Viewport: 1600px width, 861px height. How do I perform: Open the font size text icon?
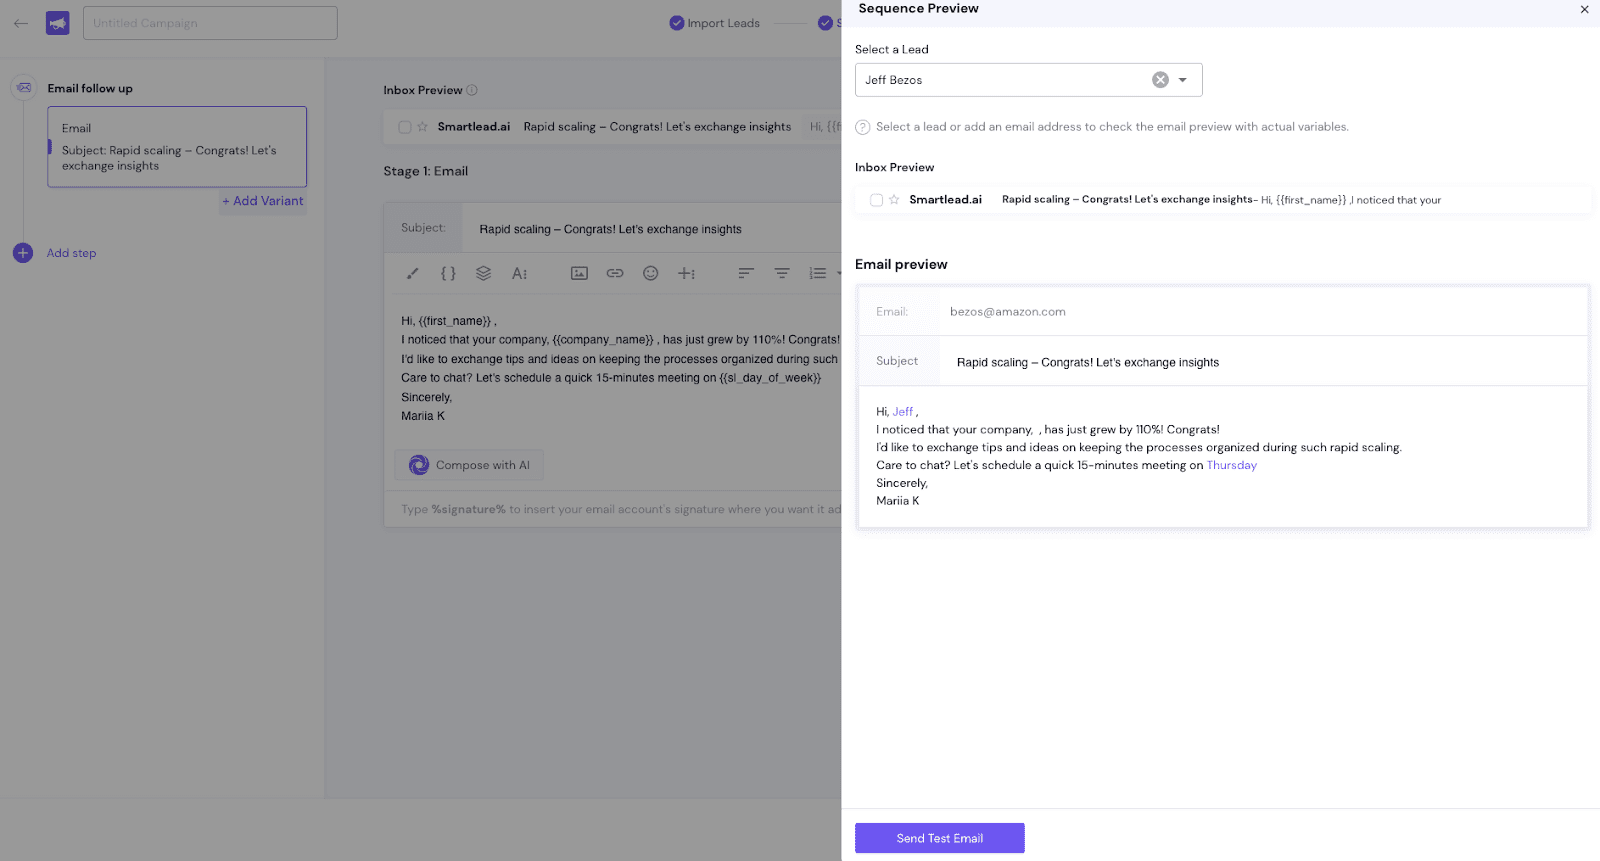tap(519, 273)
